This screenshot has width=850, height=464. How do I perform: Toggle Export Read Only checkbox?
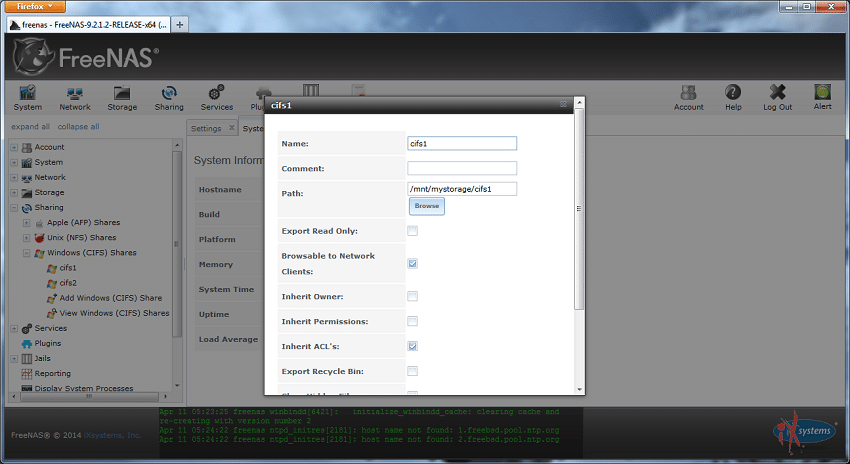(413, 231)
